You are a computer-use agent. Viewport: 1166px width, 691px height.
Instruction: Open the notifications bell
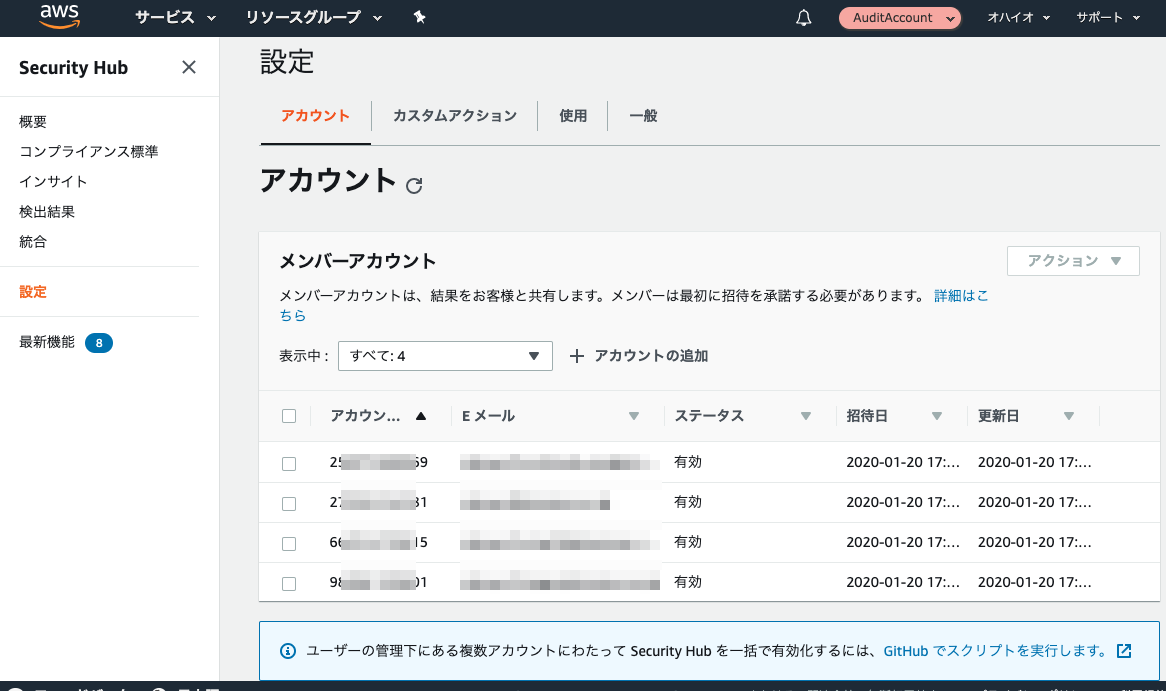click(803, 18)
